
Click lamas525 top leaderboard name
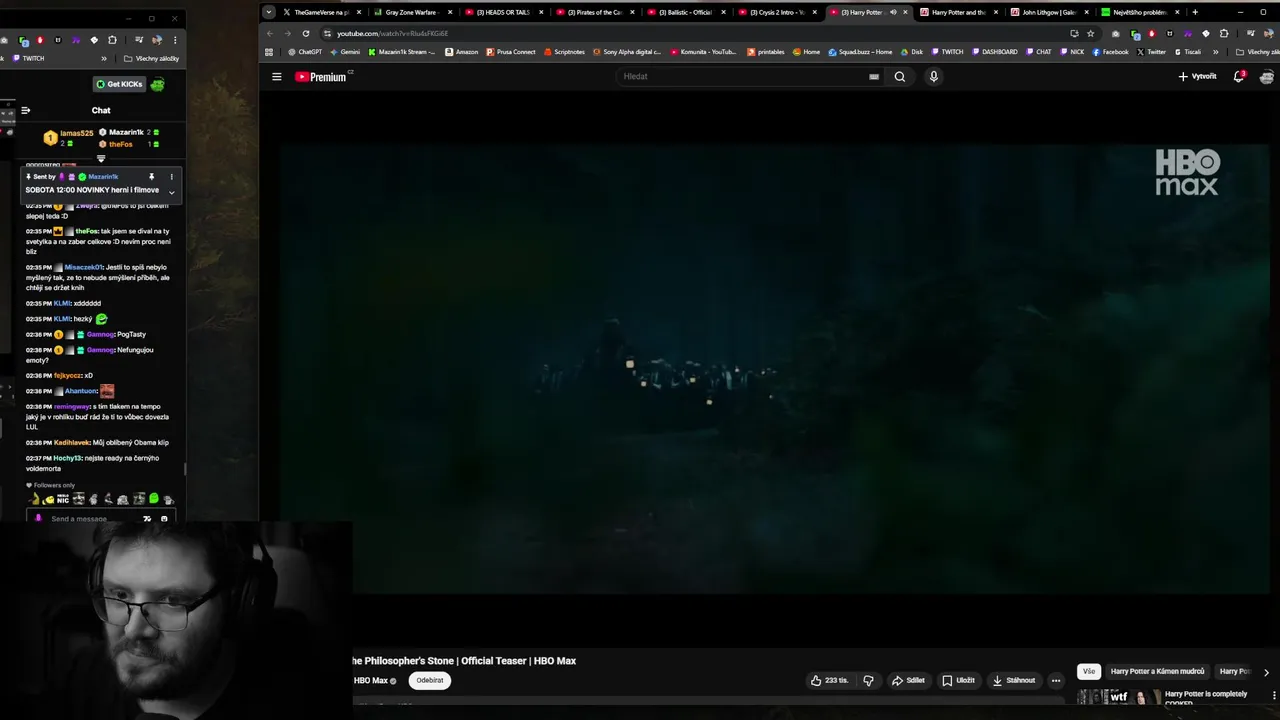click(x=76, y=133)
